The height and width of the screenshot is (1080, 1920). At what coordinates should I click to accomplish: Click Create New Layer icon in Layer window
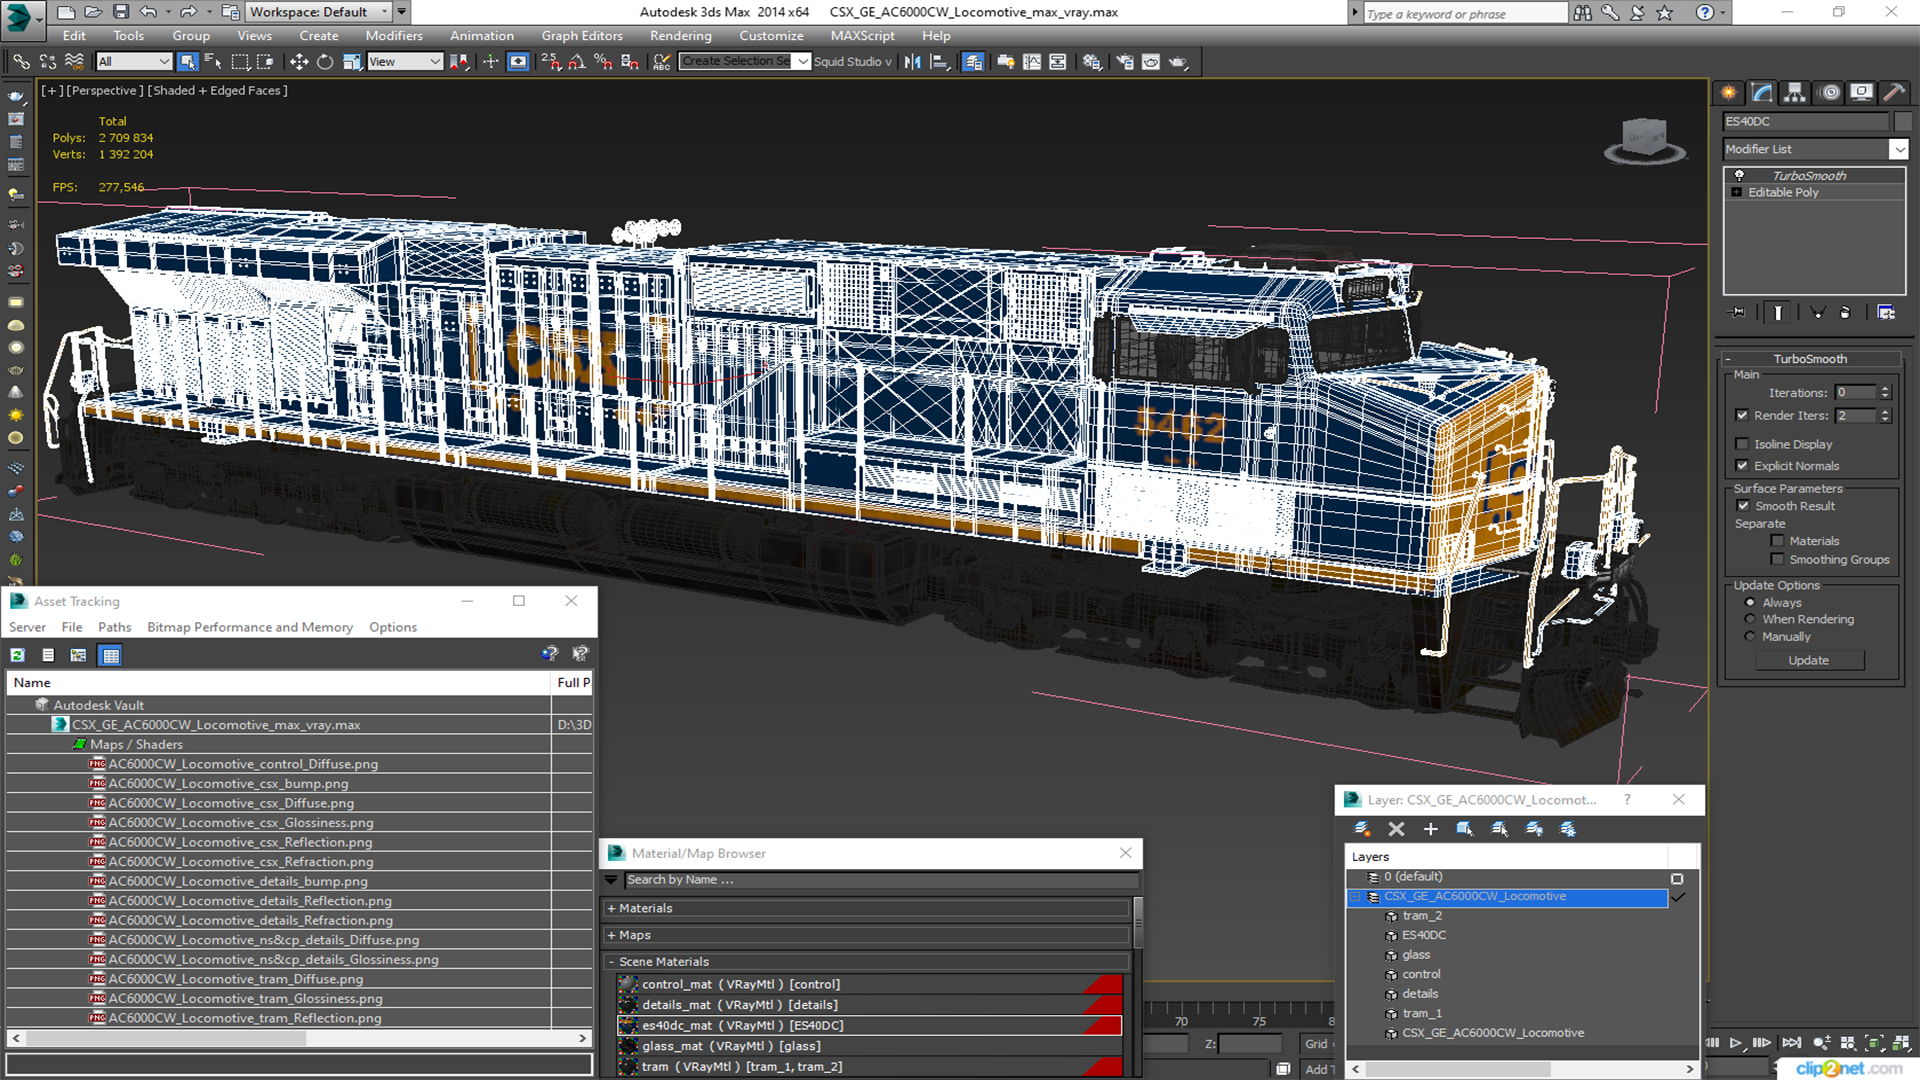pyautogui.click(x=1362, y=829)
